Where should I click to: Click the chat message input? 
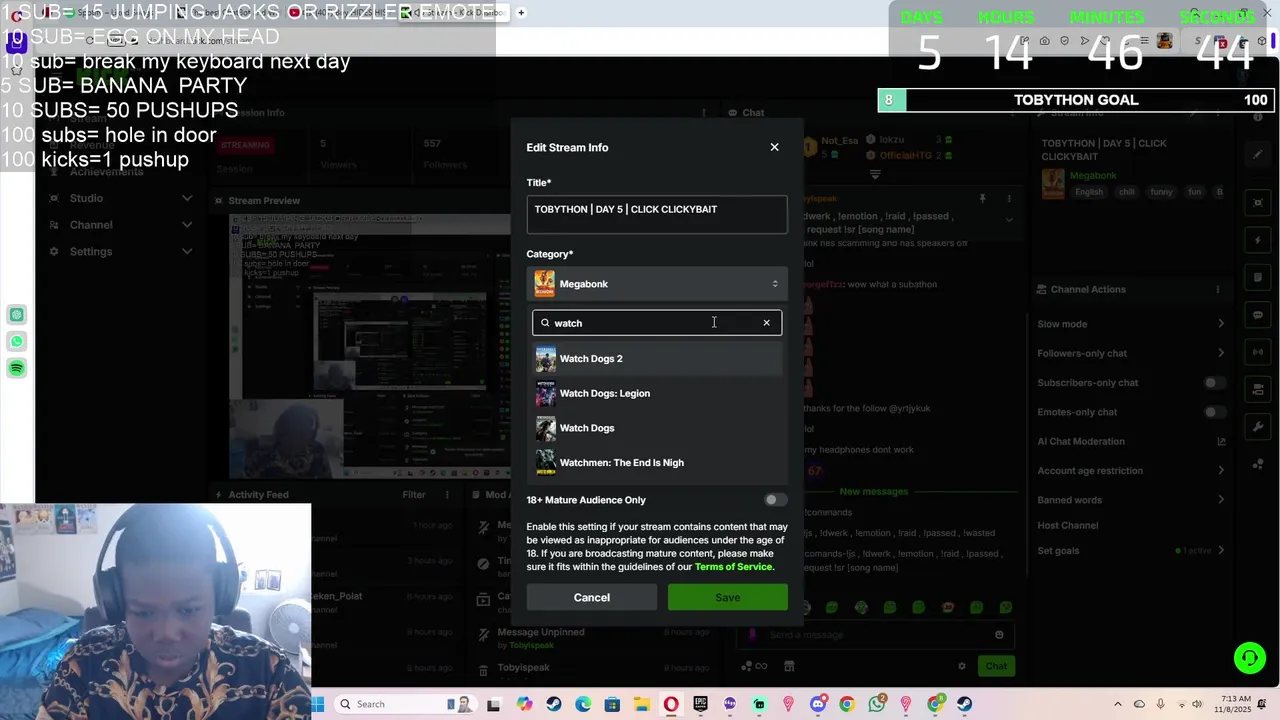click(877, 635)
